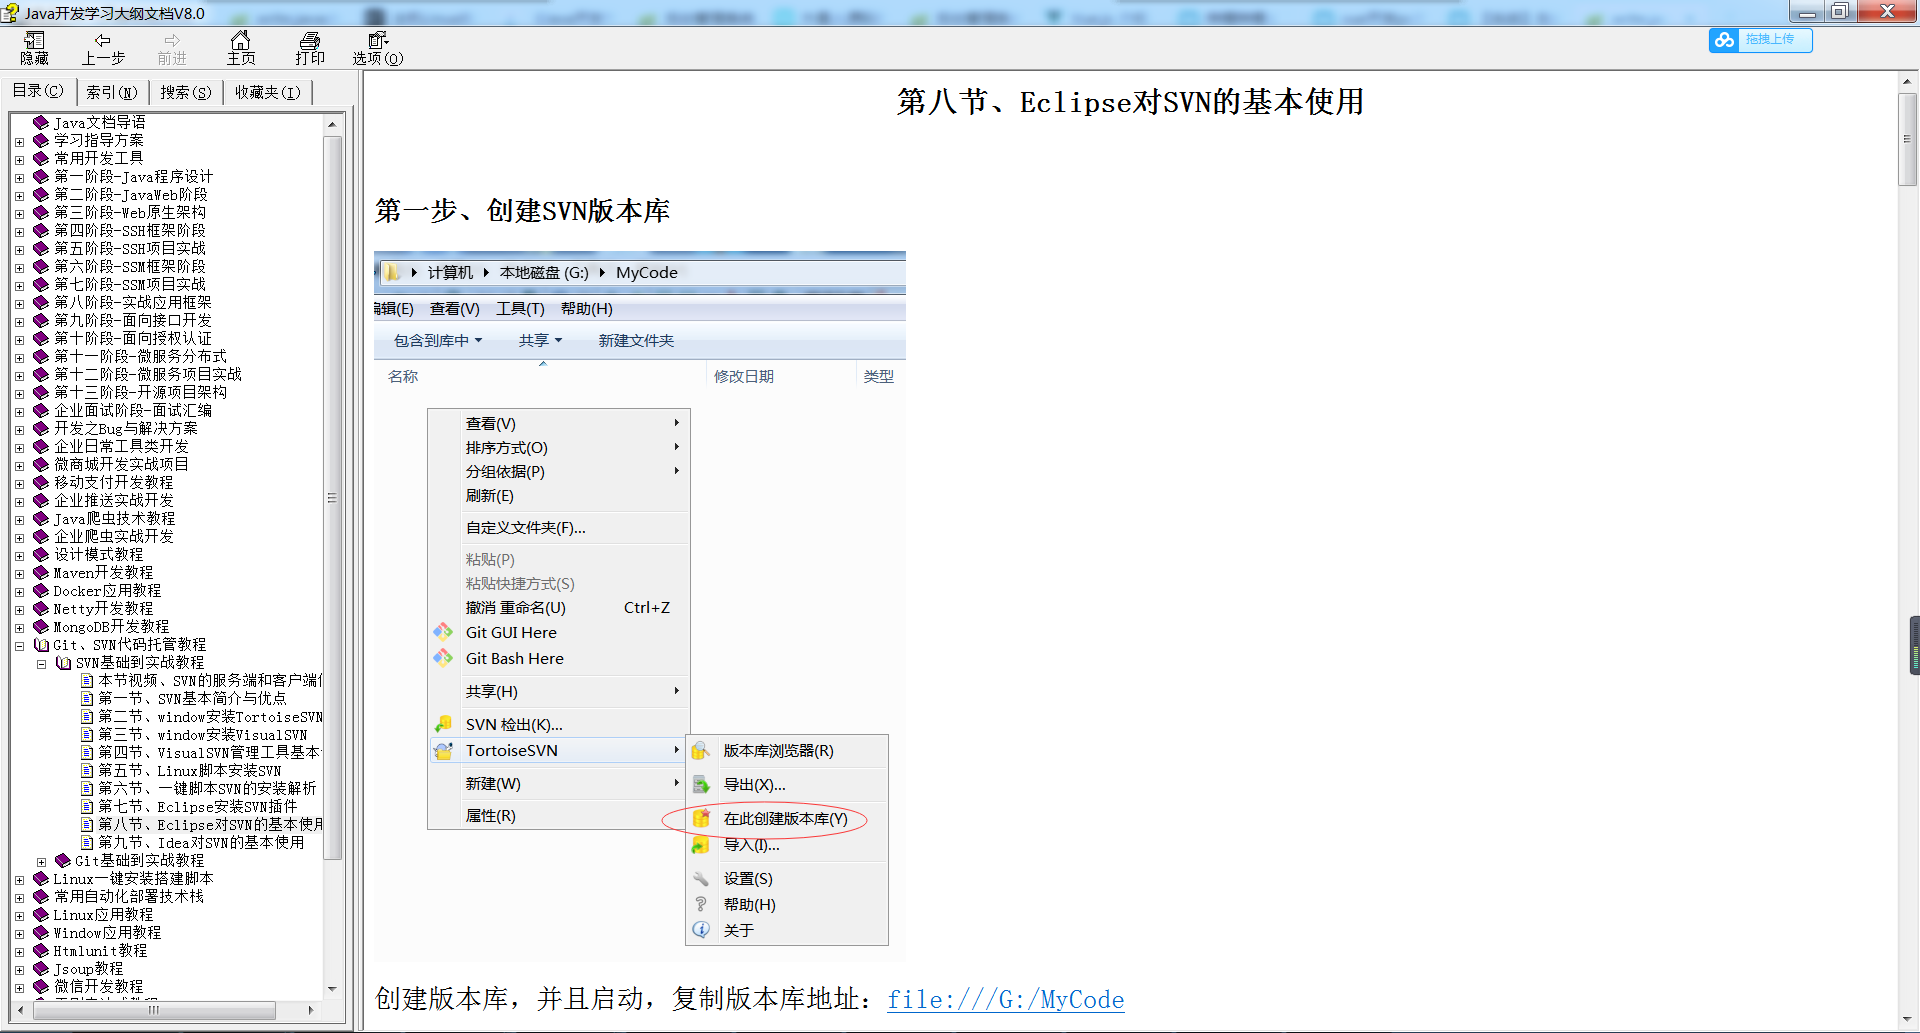Click the title 第八节、Eclipse对SVN的基本使用 heading
Viewport: 1920px width, 1033px height.
click(x=1130, y=102)
